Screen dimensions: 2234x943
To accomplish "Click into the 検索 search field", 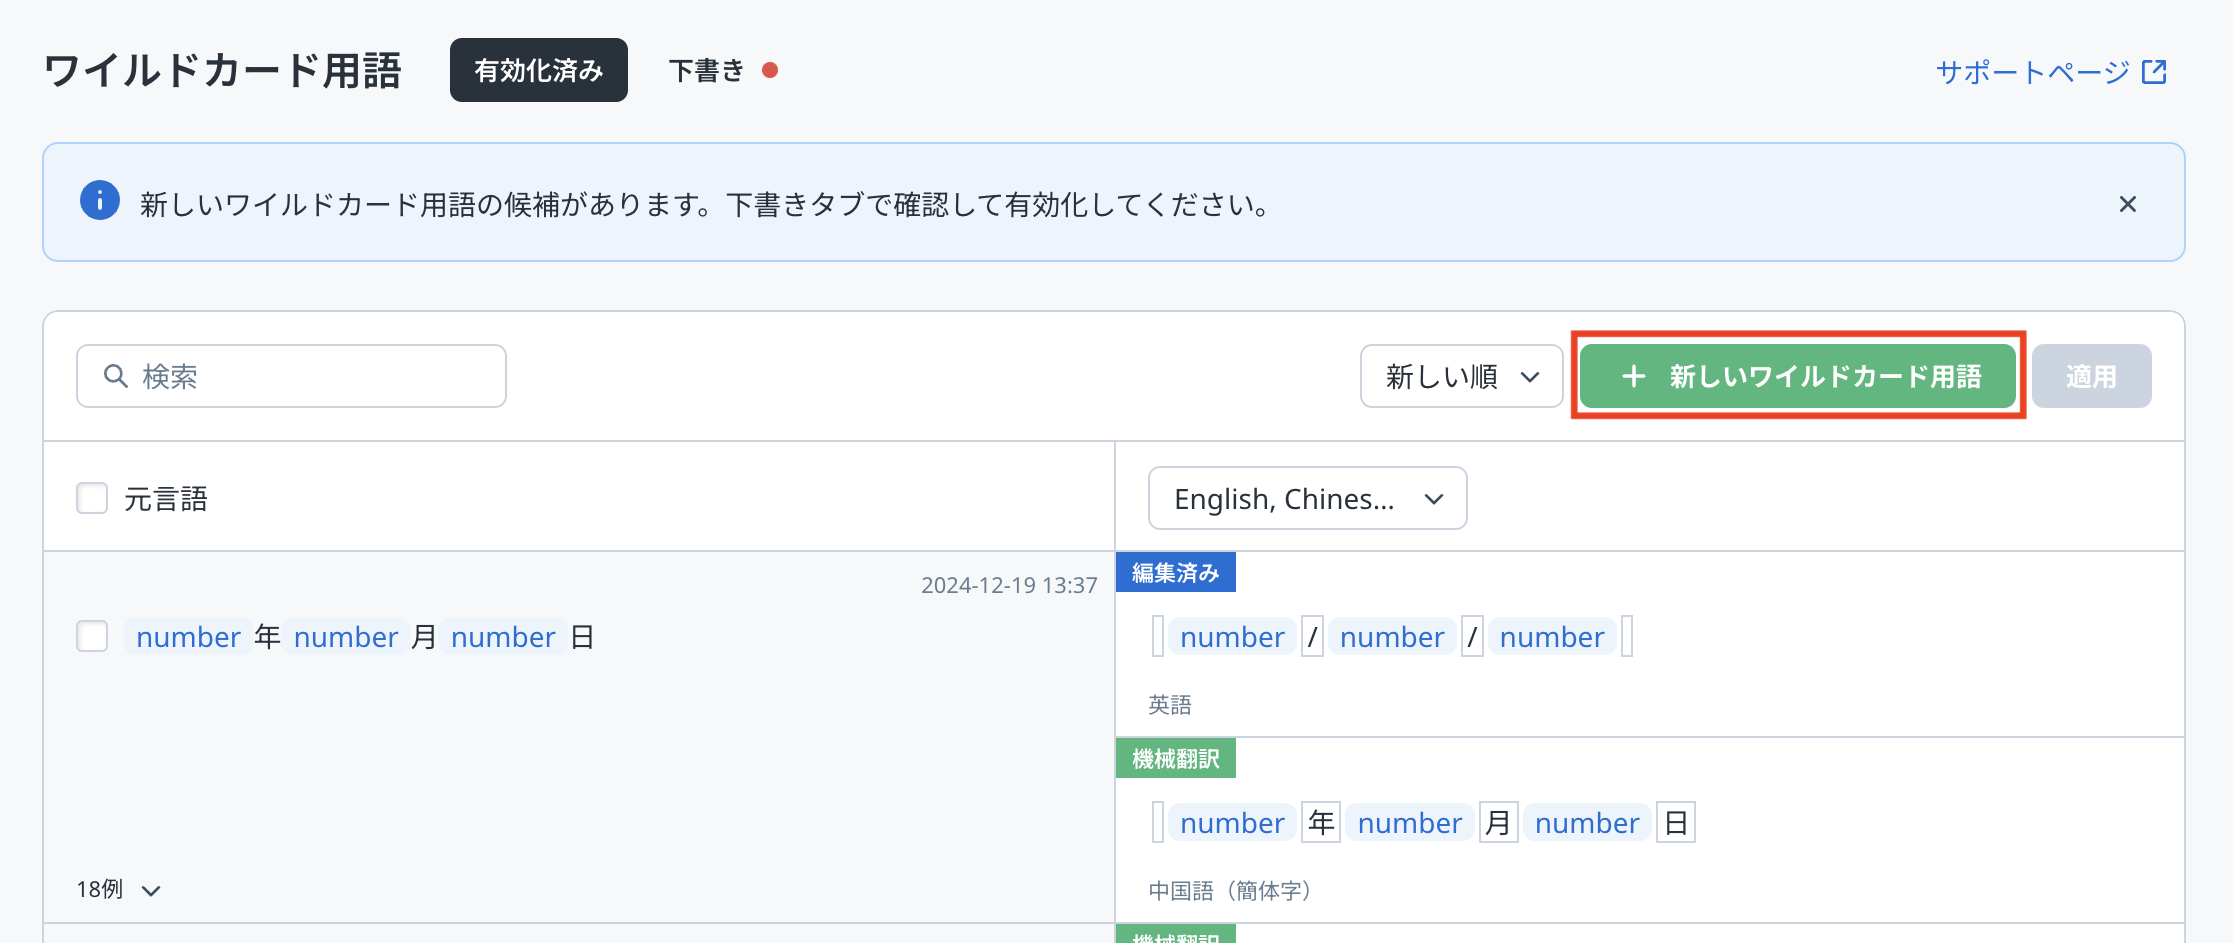I will click(310, 376).
